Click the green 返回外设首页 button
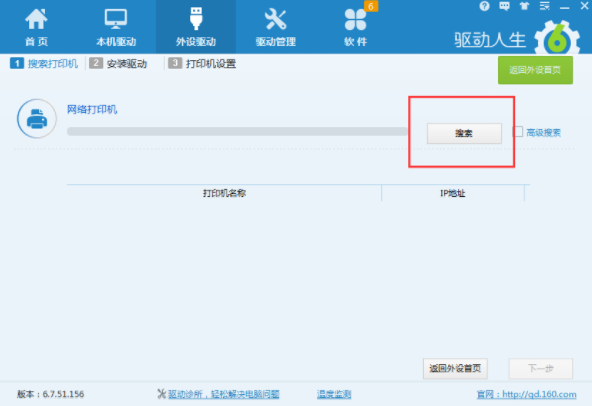Screen dimensions: 592x406 click(x=535, y=70)
